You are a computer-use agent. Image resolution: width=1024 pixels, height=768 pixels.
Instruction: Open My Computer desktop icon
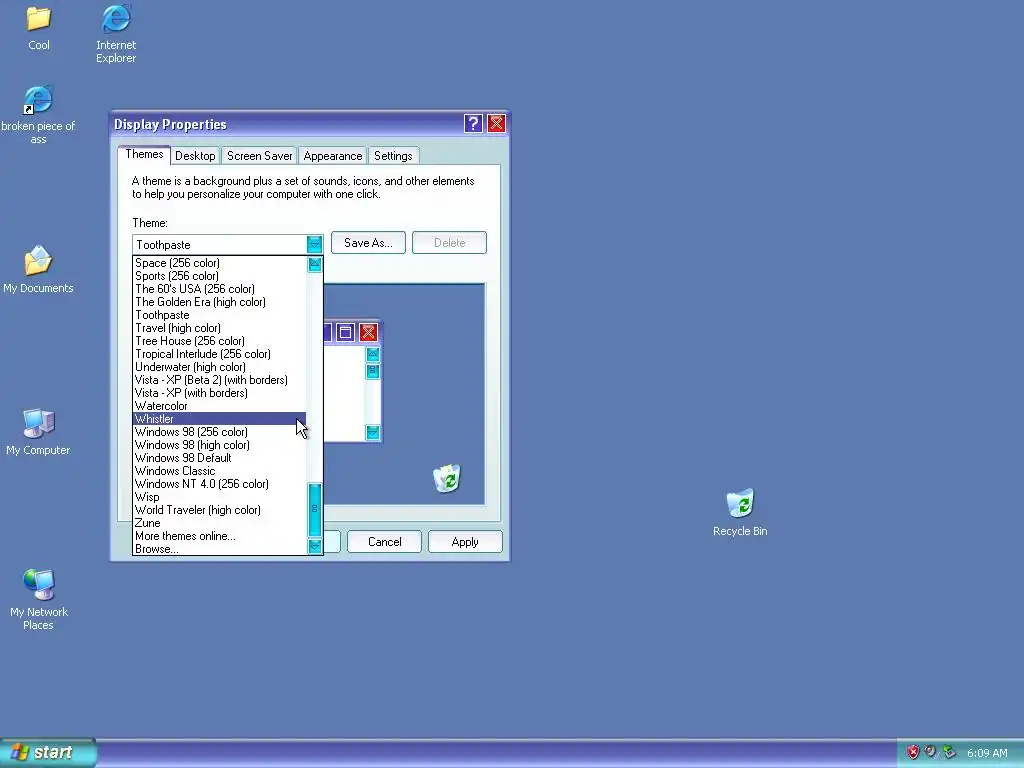[38, 432]
